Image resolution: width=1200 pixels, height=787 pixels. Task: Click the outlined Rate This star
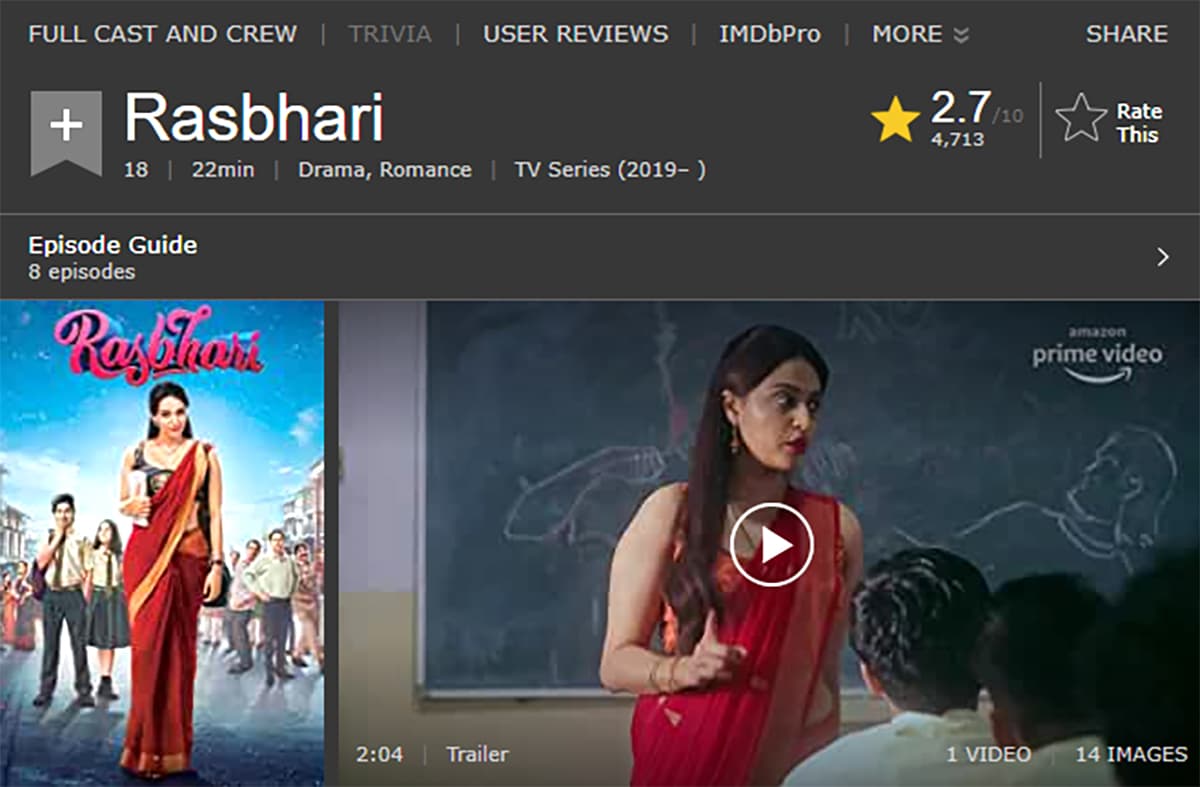tap(1081, 118)
